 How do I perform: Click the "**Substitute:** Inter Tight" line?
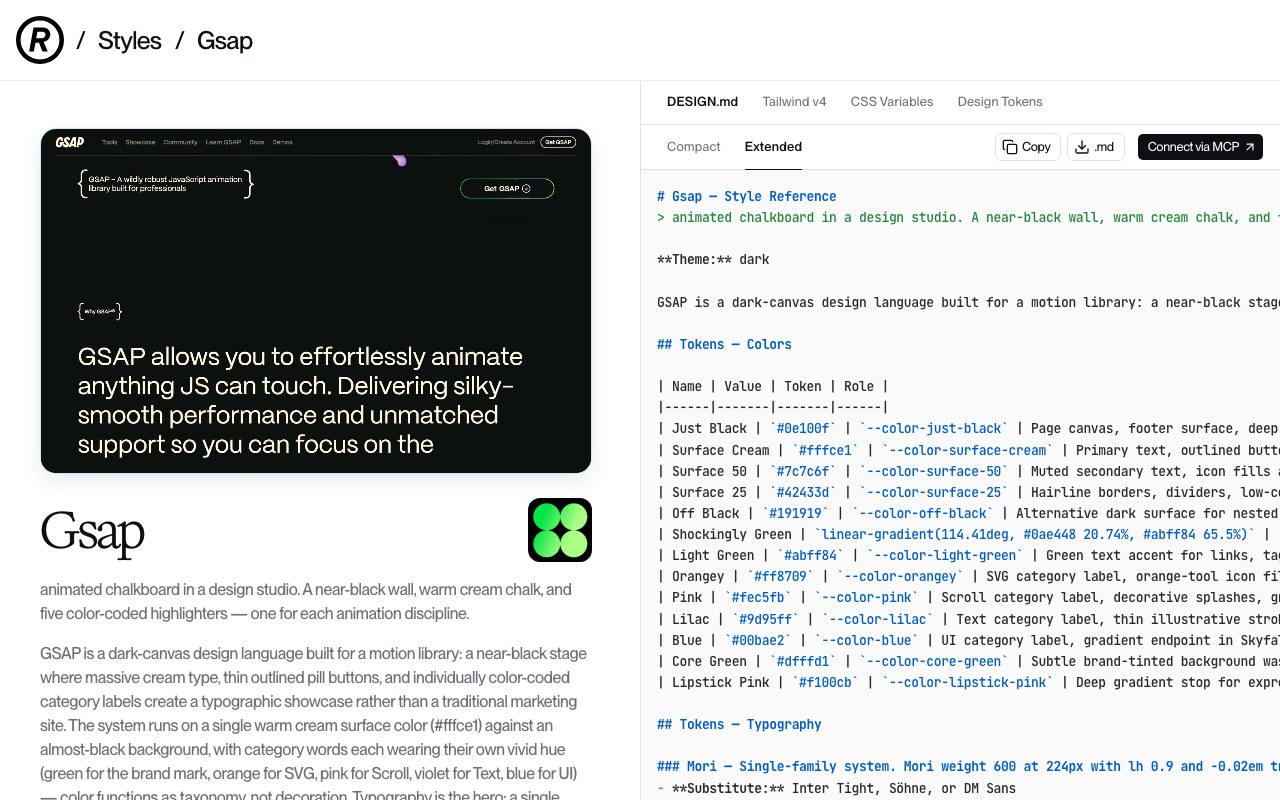click(836, 789)
